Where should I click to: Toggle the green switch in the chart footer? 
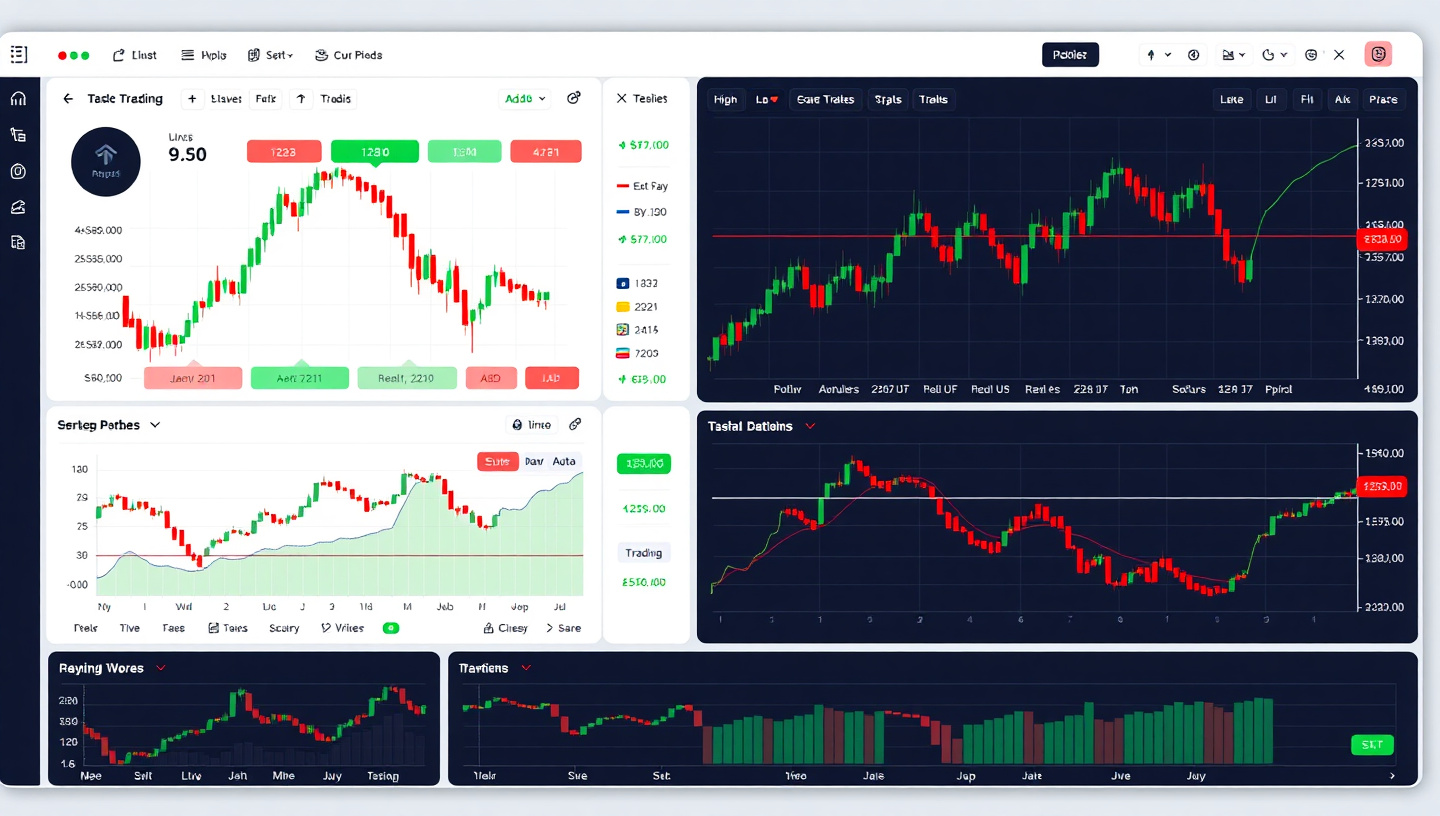[391, 628]
